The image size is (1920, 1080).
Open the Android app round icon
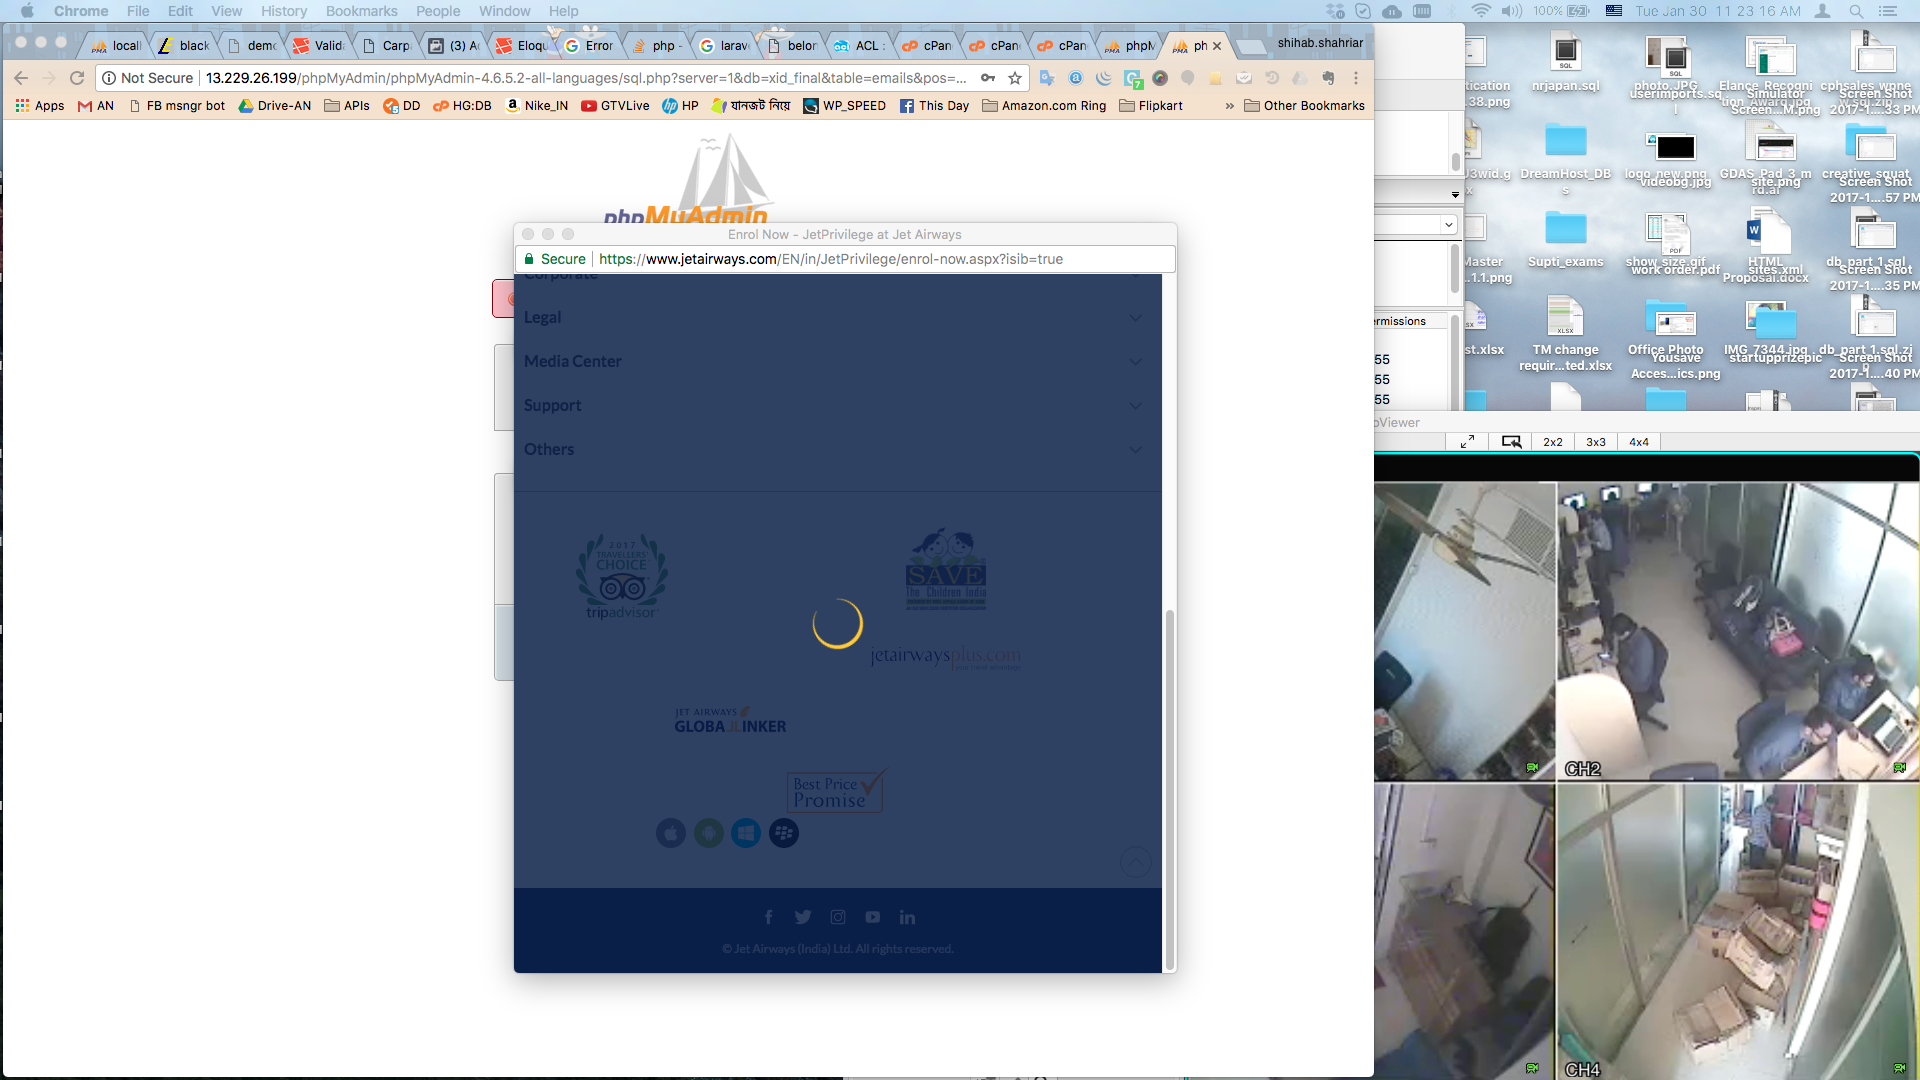[709, 833]
